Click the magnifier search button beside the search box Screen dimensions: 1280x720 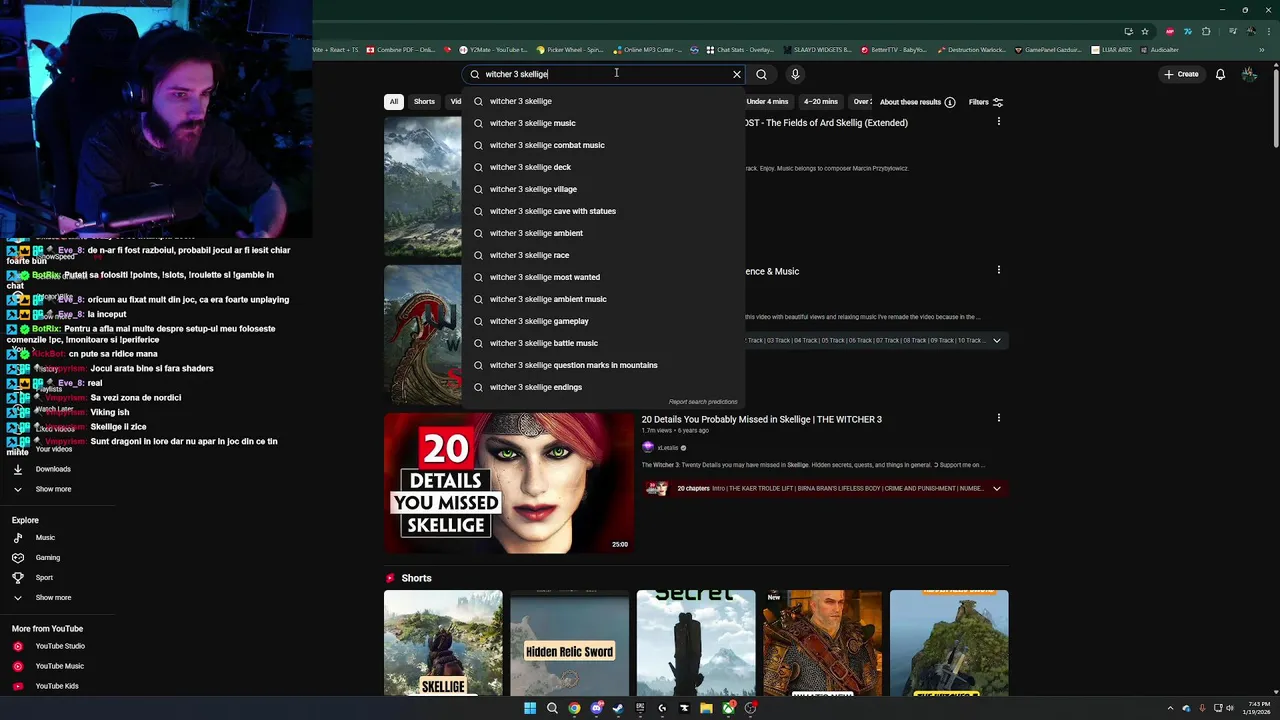(761, 74)
